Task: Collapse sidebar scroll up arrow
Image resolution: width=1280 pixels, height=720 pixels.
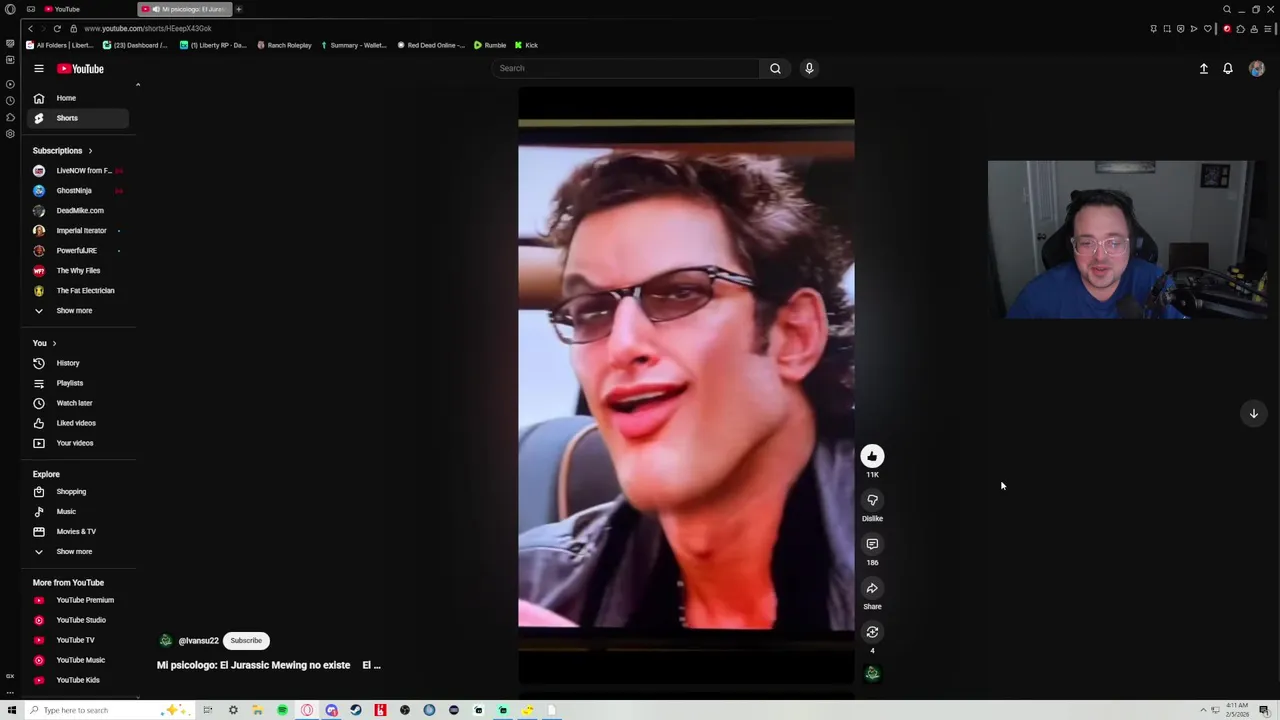Action: click(138, 85)
